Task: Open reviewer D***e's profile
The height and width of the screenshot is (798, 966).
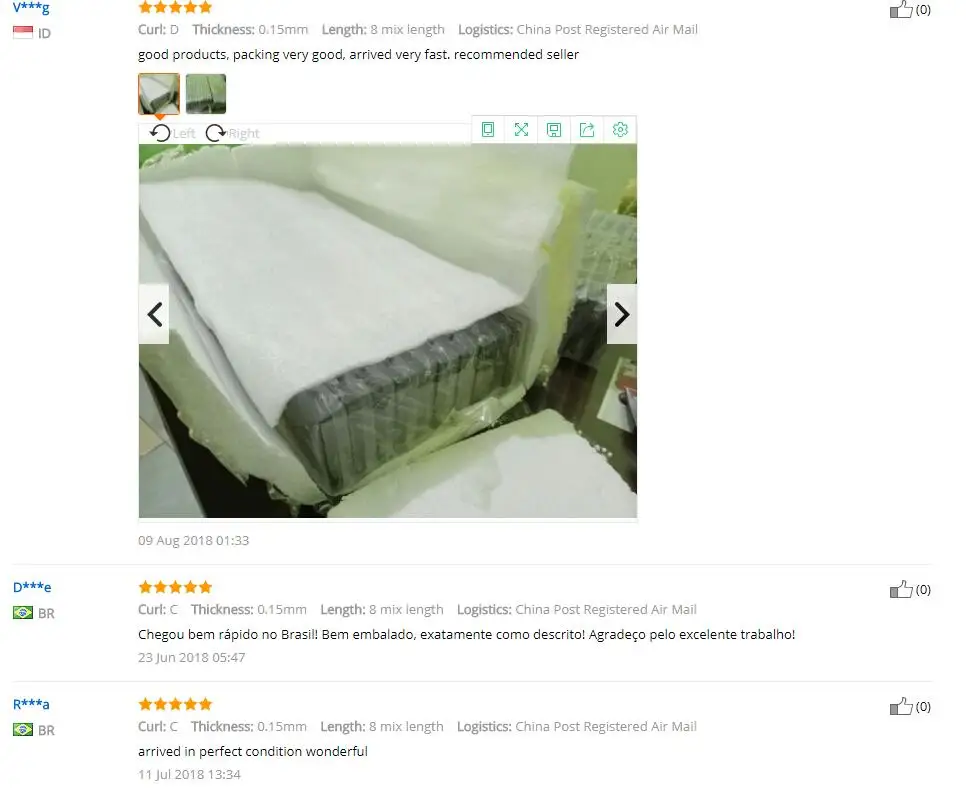Action: (32, 587)
